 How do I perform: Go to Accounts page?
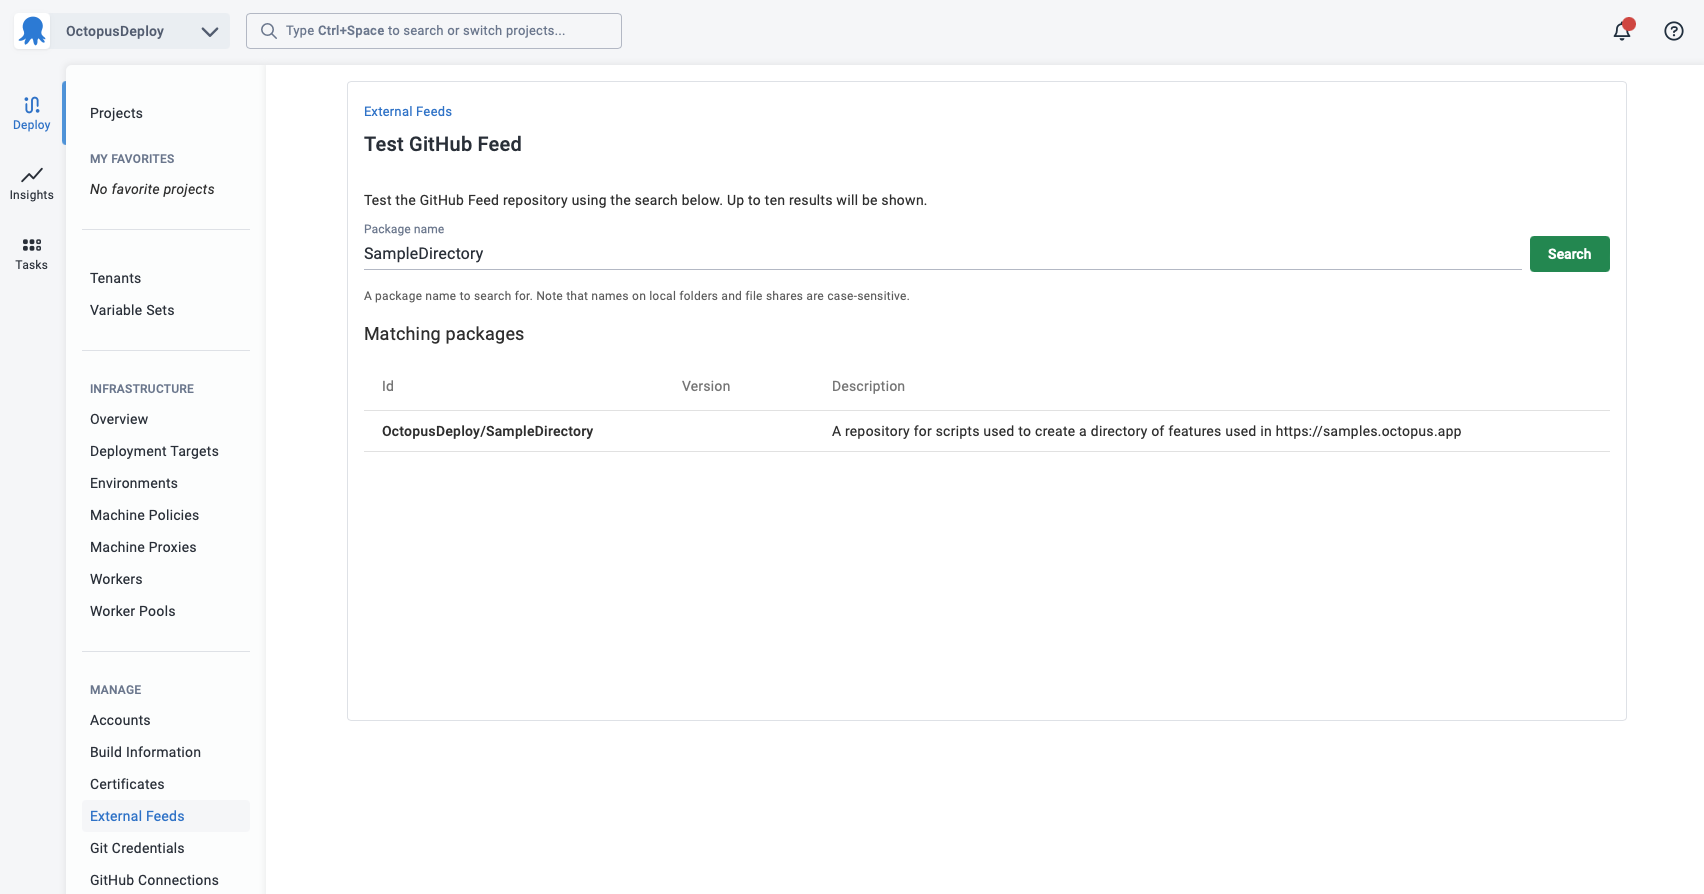(120, 720)
